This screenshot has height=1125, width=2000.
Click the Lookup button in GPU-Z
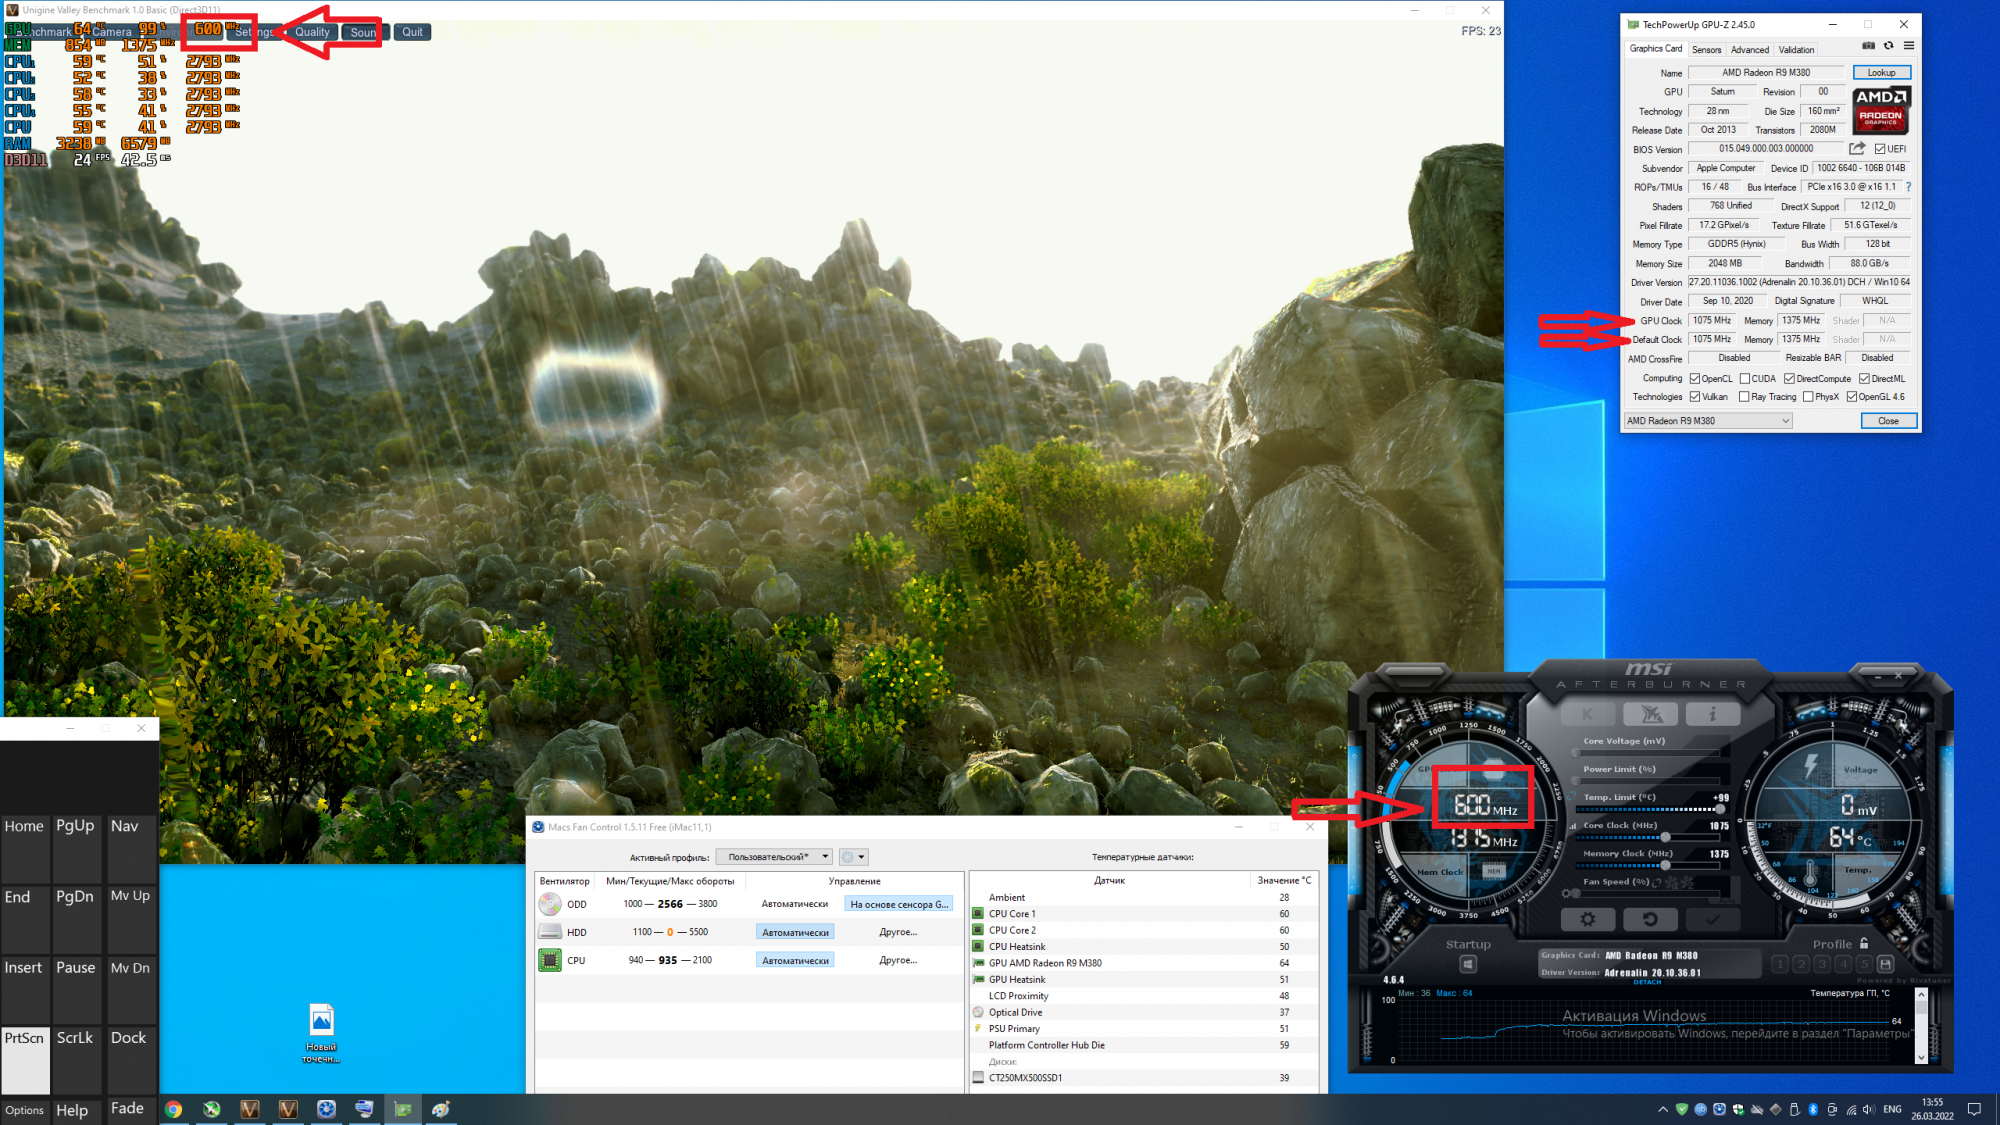(x=1881, y=73)
